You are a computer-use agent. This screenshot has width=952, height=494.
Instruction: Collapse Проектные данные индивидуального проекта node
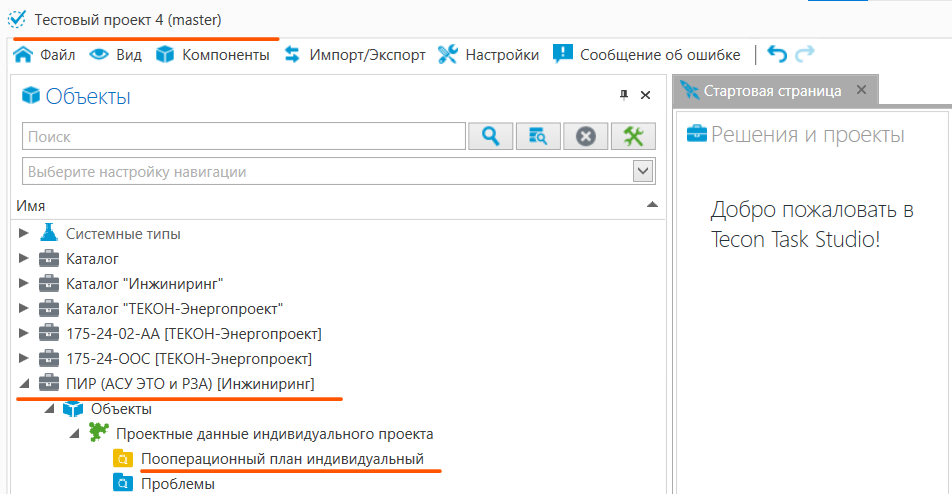pyautogui.click(x=74, y=434)
